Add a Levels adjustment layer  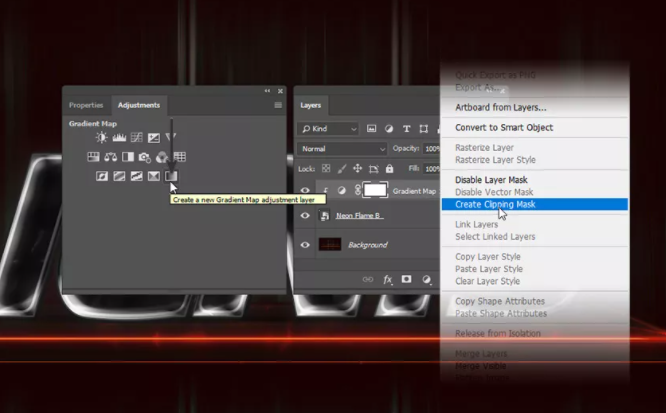pyautogui.click(x=119, y=137)
